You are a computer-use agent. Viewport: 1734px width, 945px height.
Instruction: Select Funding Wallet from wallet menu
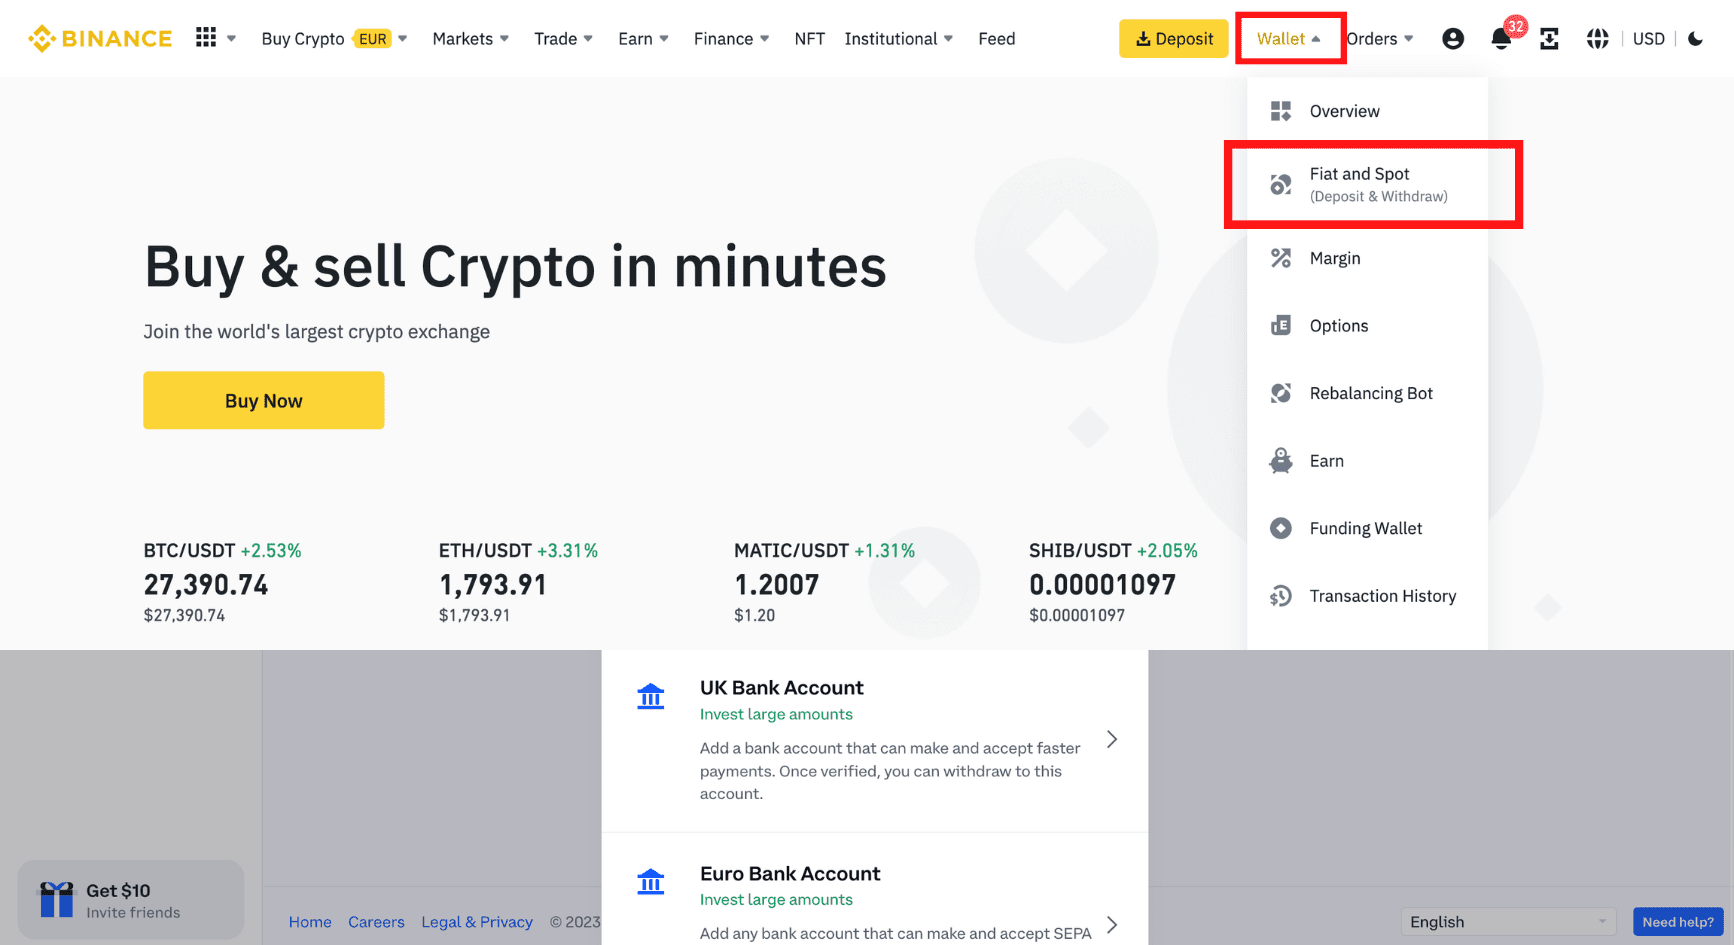click(x=1365, y=528)
